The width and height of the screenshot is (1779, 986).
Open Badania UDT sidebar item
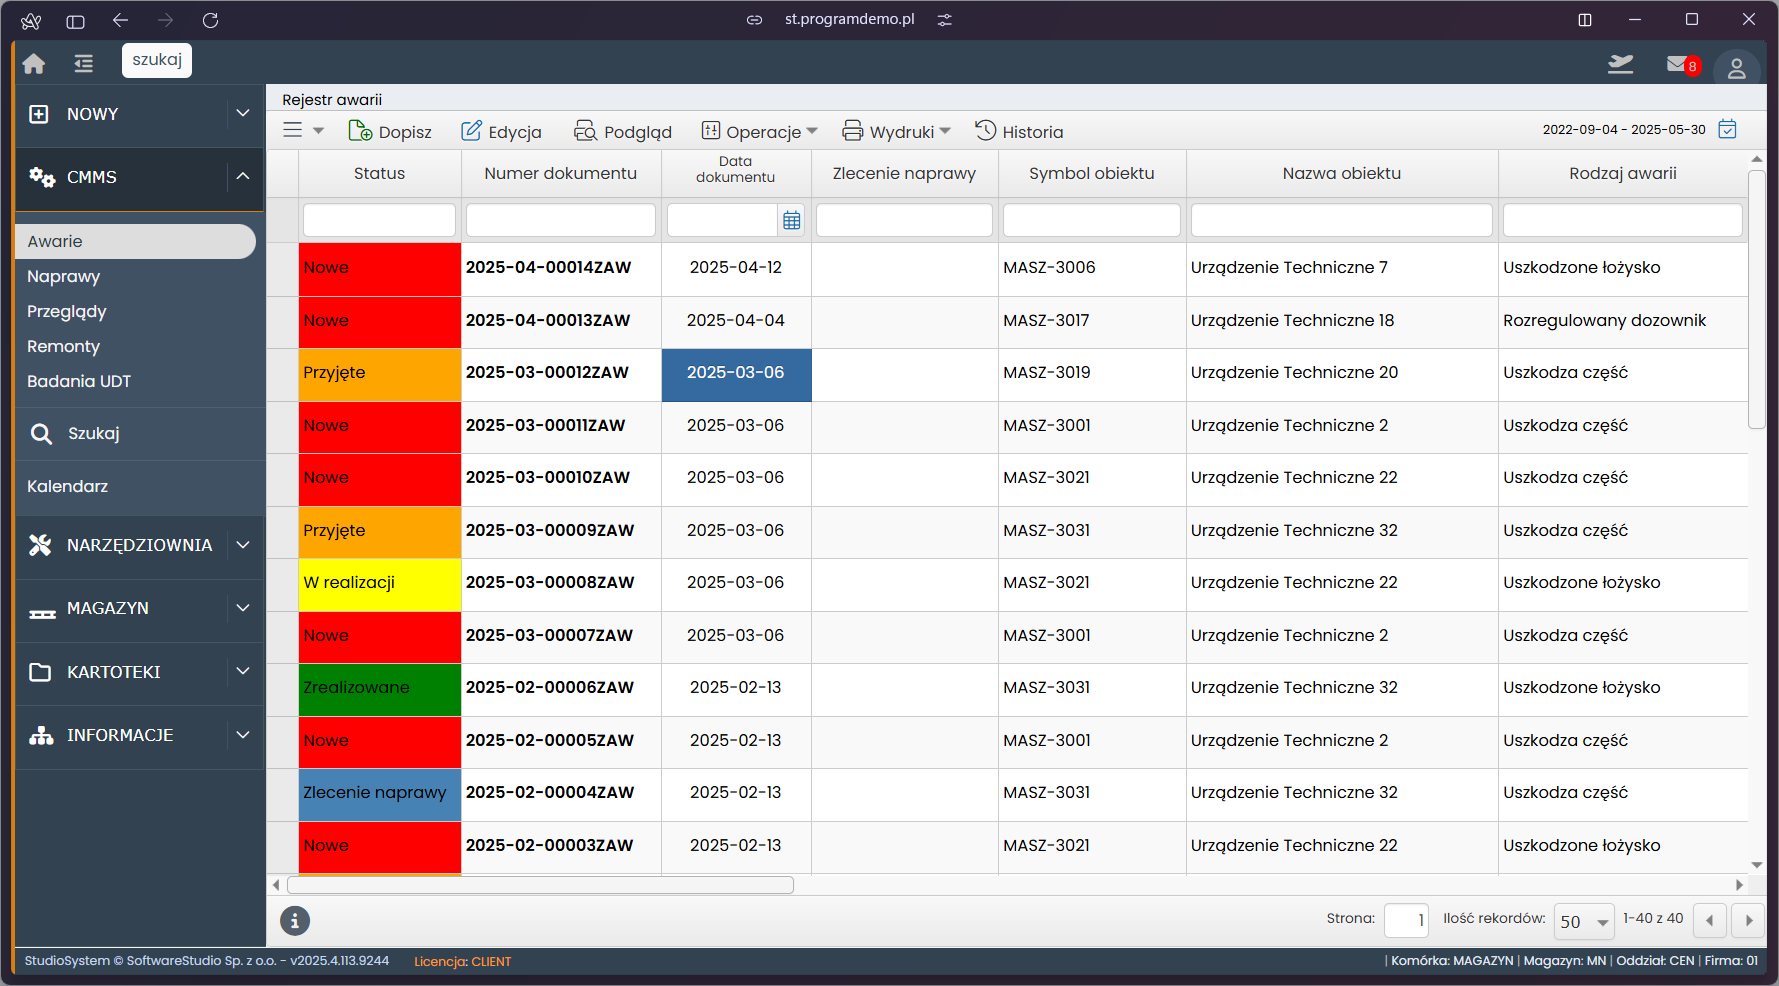[79, 381]
